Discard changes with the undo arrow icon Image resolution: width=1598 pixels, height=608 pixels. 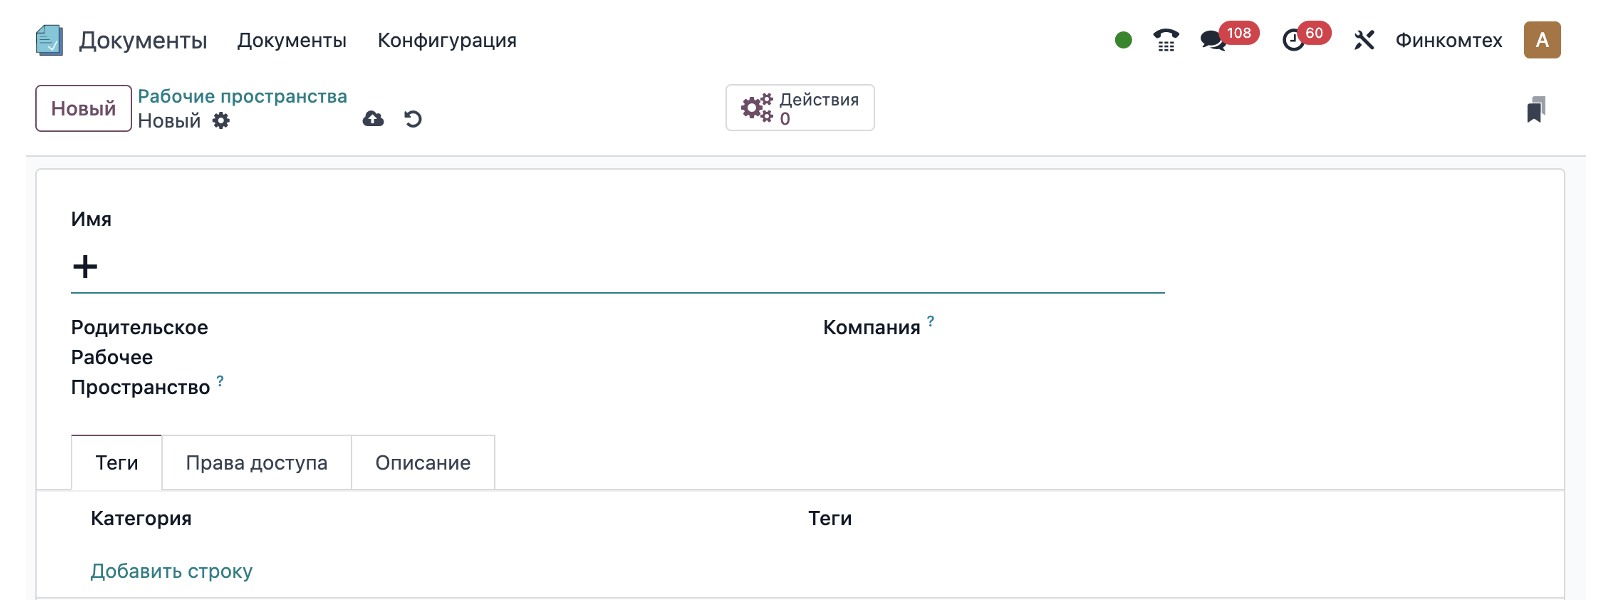(x=413, y=119)
